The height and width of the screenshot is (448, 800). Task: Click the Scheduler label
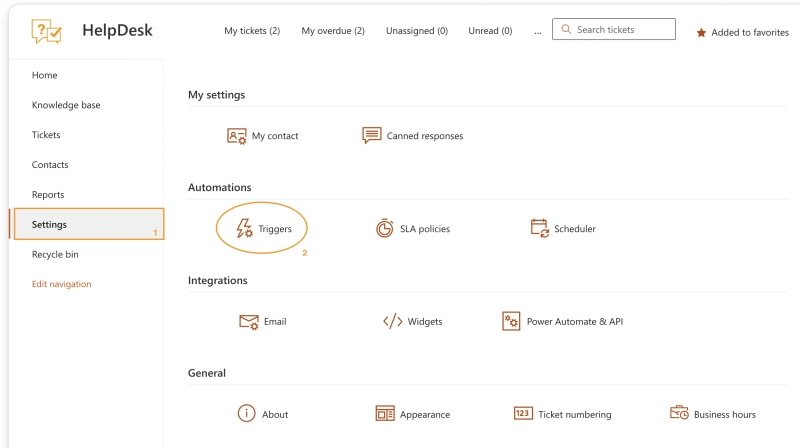point(575,229)
